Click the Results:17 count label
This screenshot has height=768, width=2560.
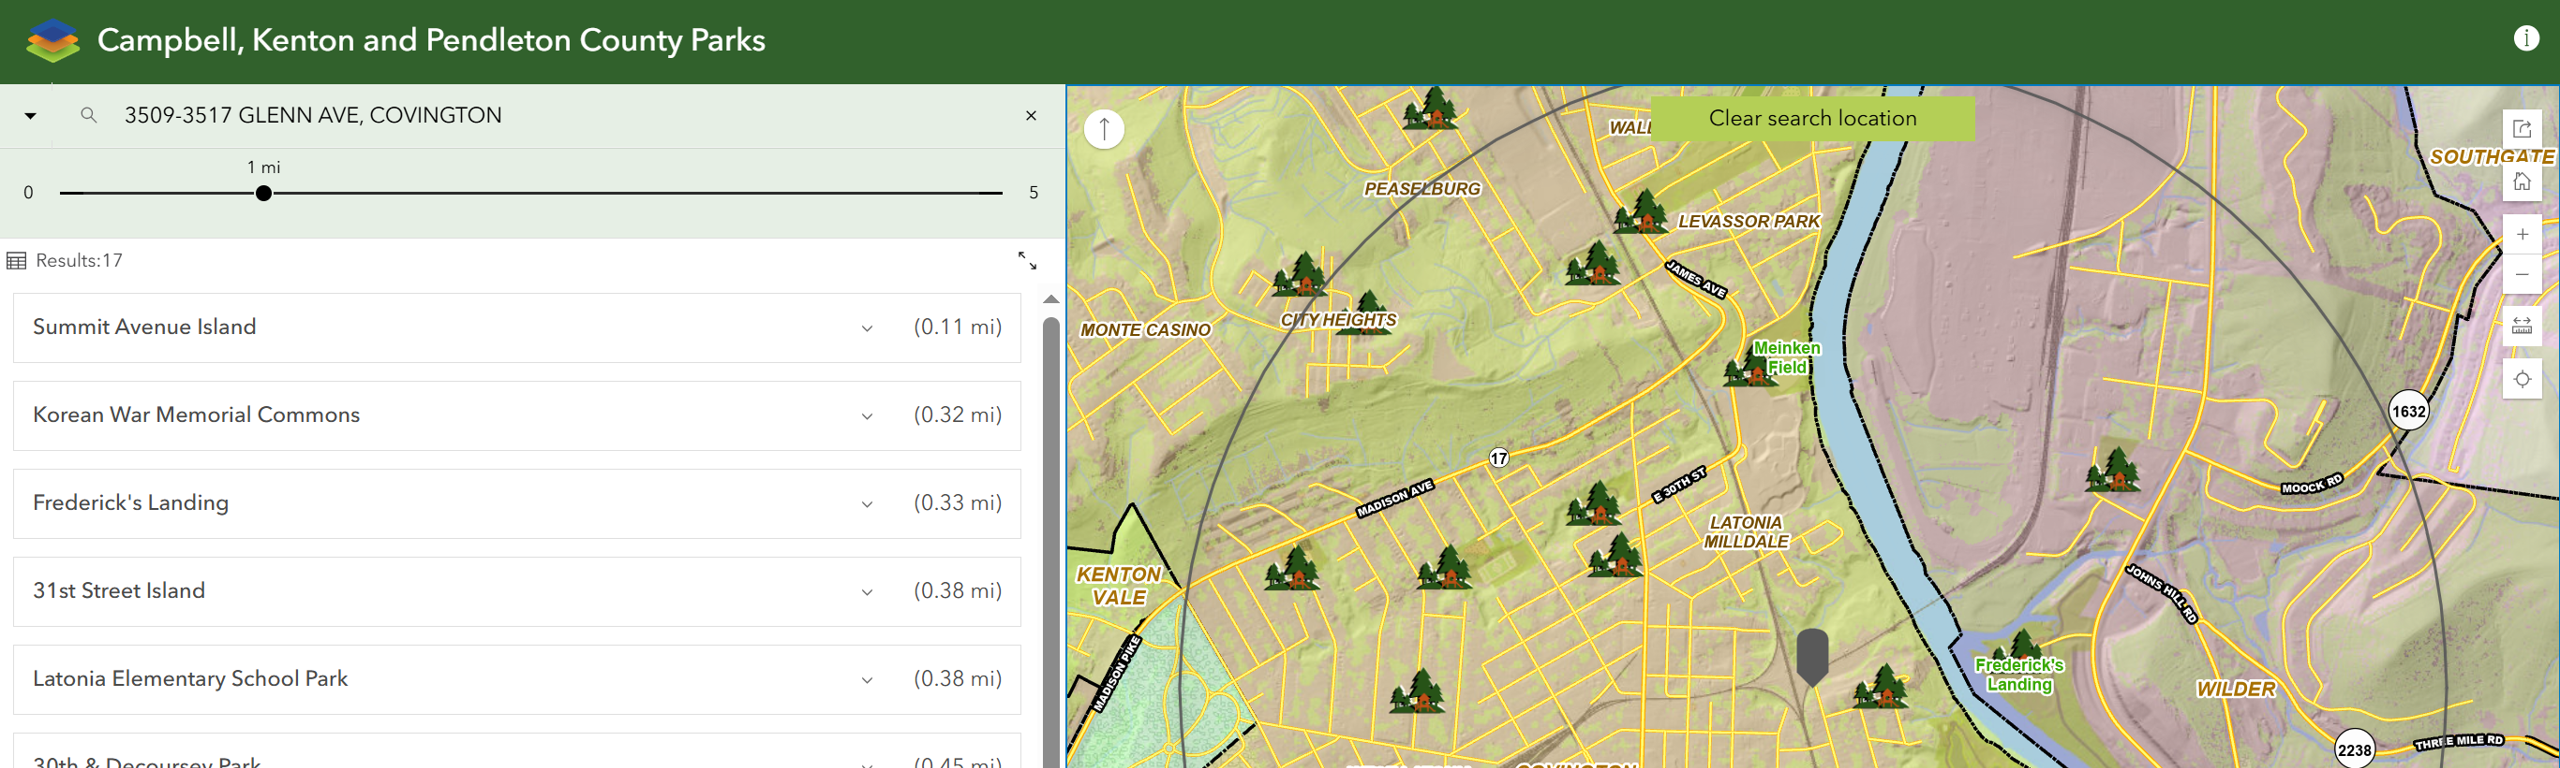(x=79, y=261)
